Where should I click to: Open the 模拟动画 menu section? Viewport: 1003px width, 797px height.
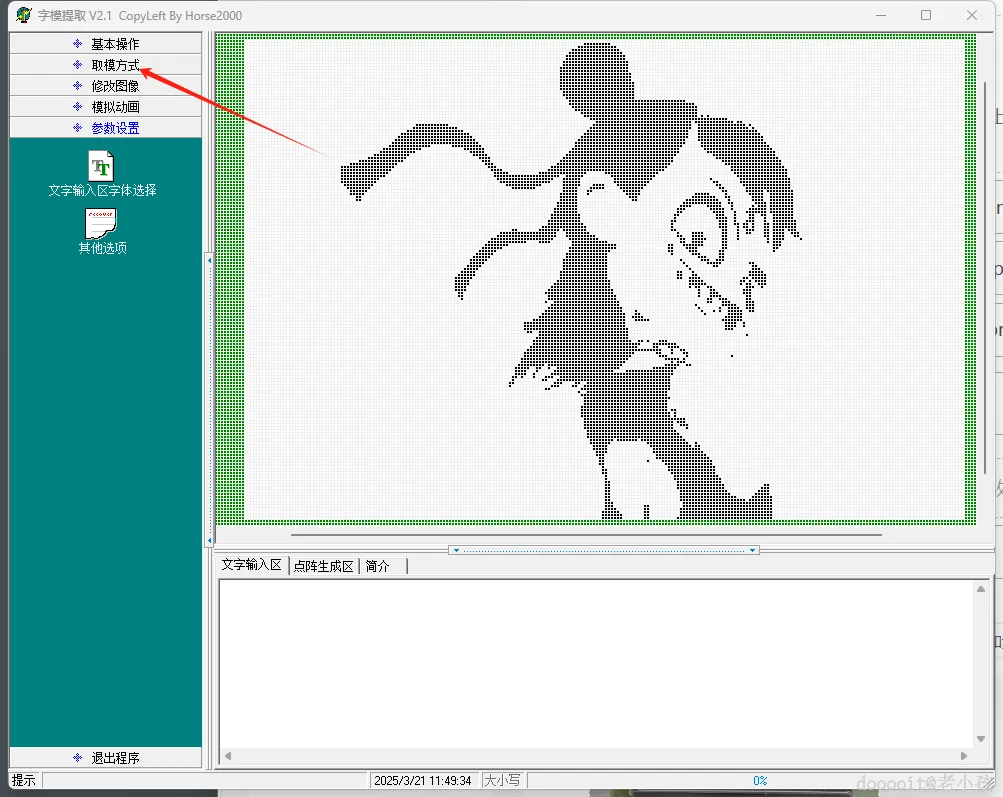click(106, 107)
